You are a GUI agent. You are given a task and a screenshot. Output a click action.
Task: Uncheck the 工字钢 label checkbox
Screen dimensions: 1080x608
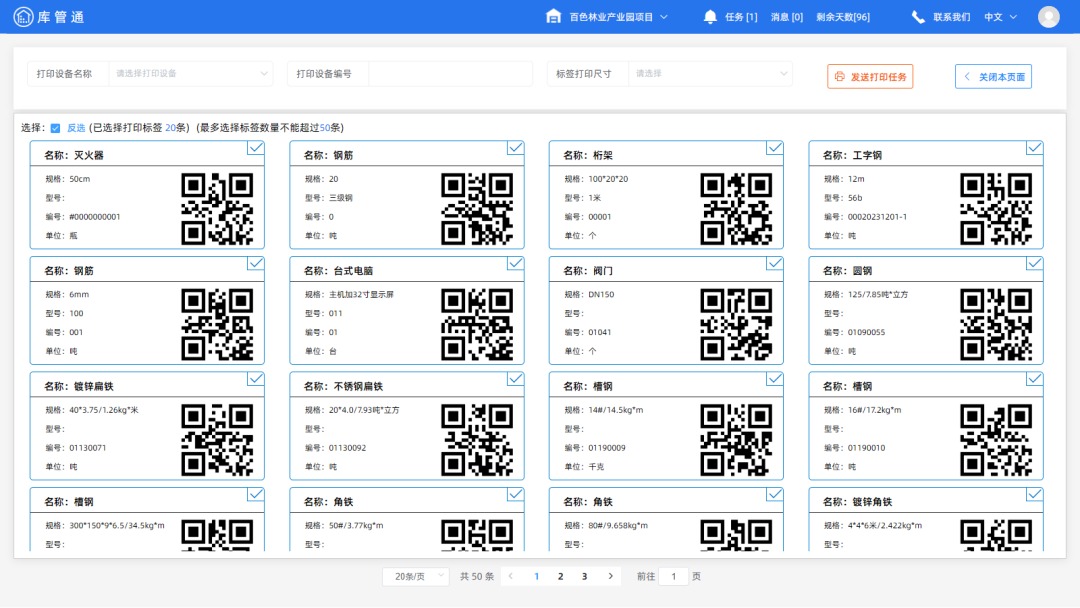pos(1035,148)
